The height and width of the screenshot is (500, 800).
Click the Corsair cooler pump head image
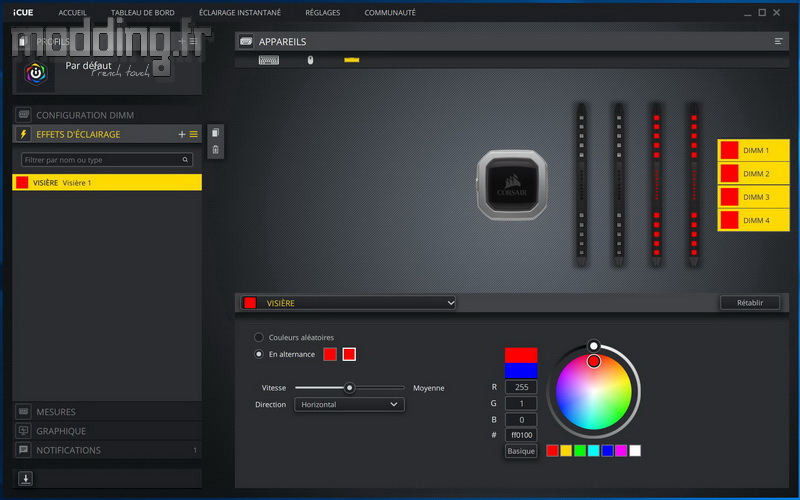click(512, 185)
